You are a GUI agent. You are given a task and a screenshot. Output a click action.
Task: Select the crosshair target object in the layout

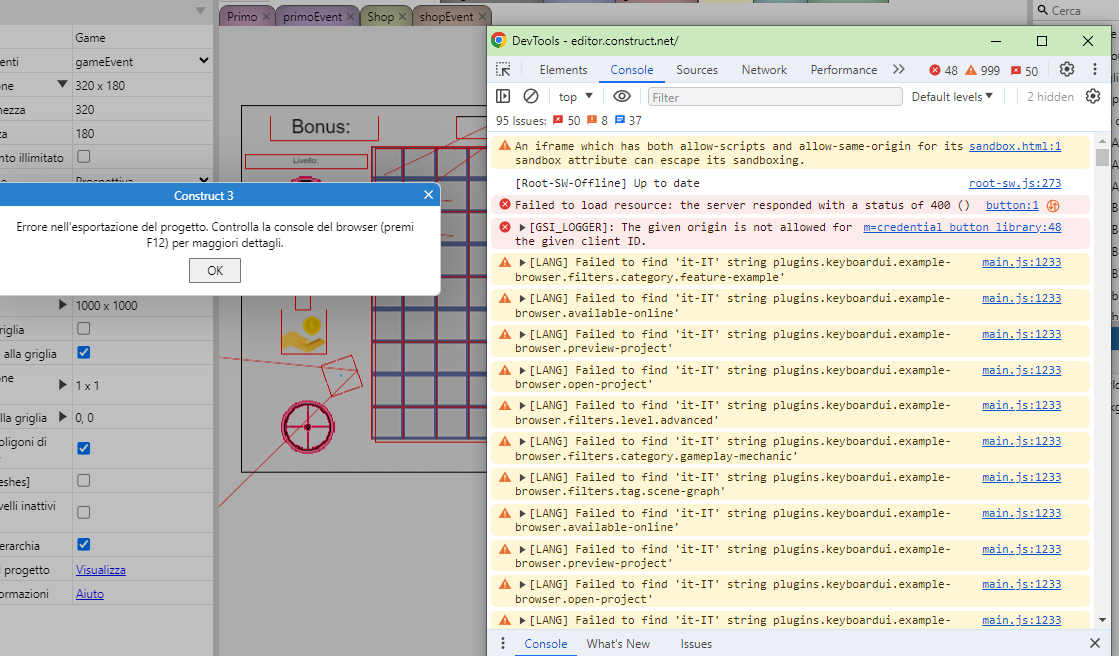click(x=308, y=427)
